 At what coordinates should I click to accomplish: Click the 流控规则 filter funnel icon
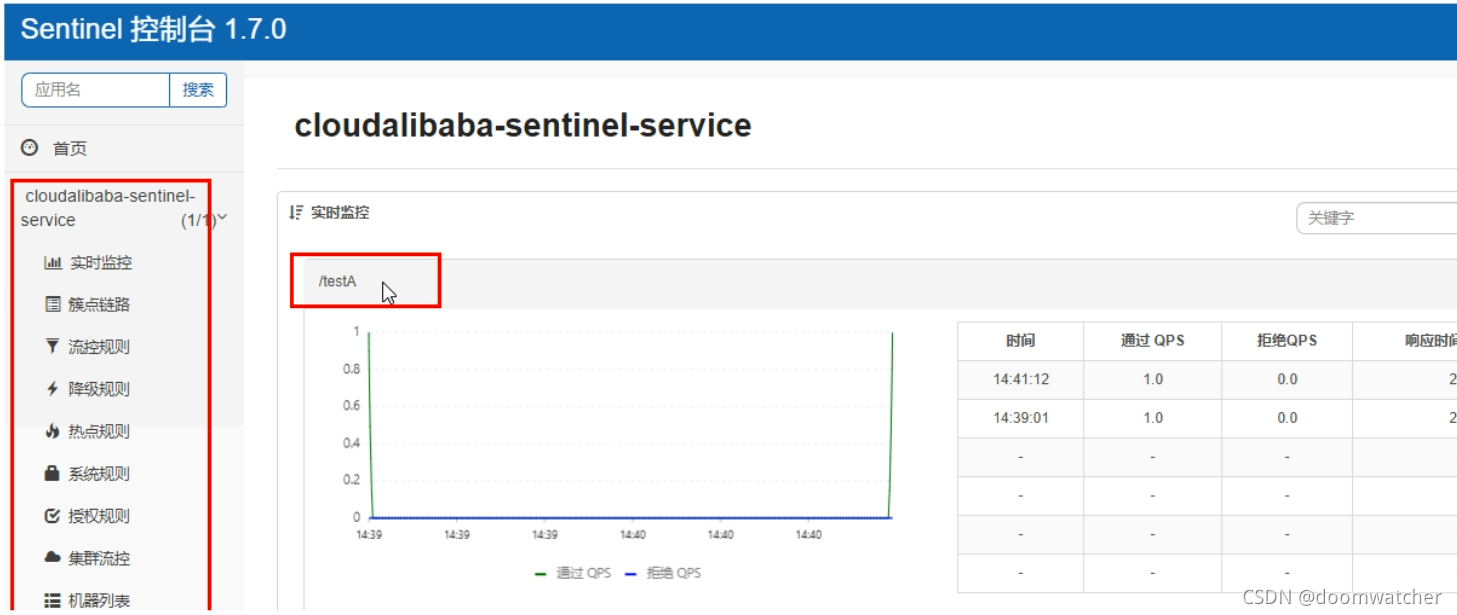pyautogui.click(x=53, y=347)
